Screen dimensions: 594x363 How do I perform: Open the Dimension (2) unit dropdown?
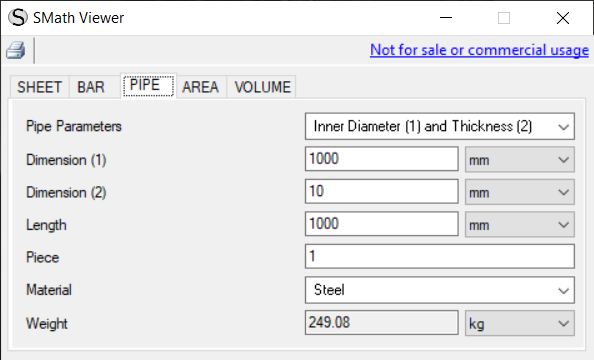[x=520, y=192]
